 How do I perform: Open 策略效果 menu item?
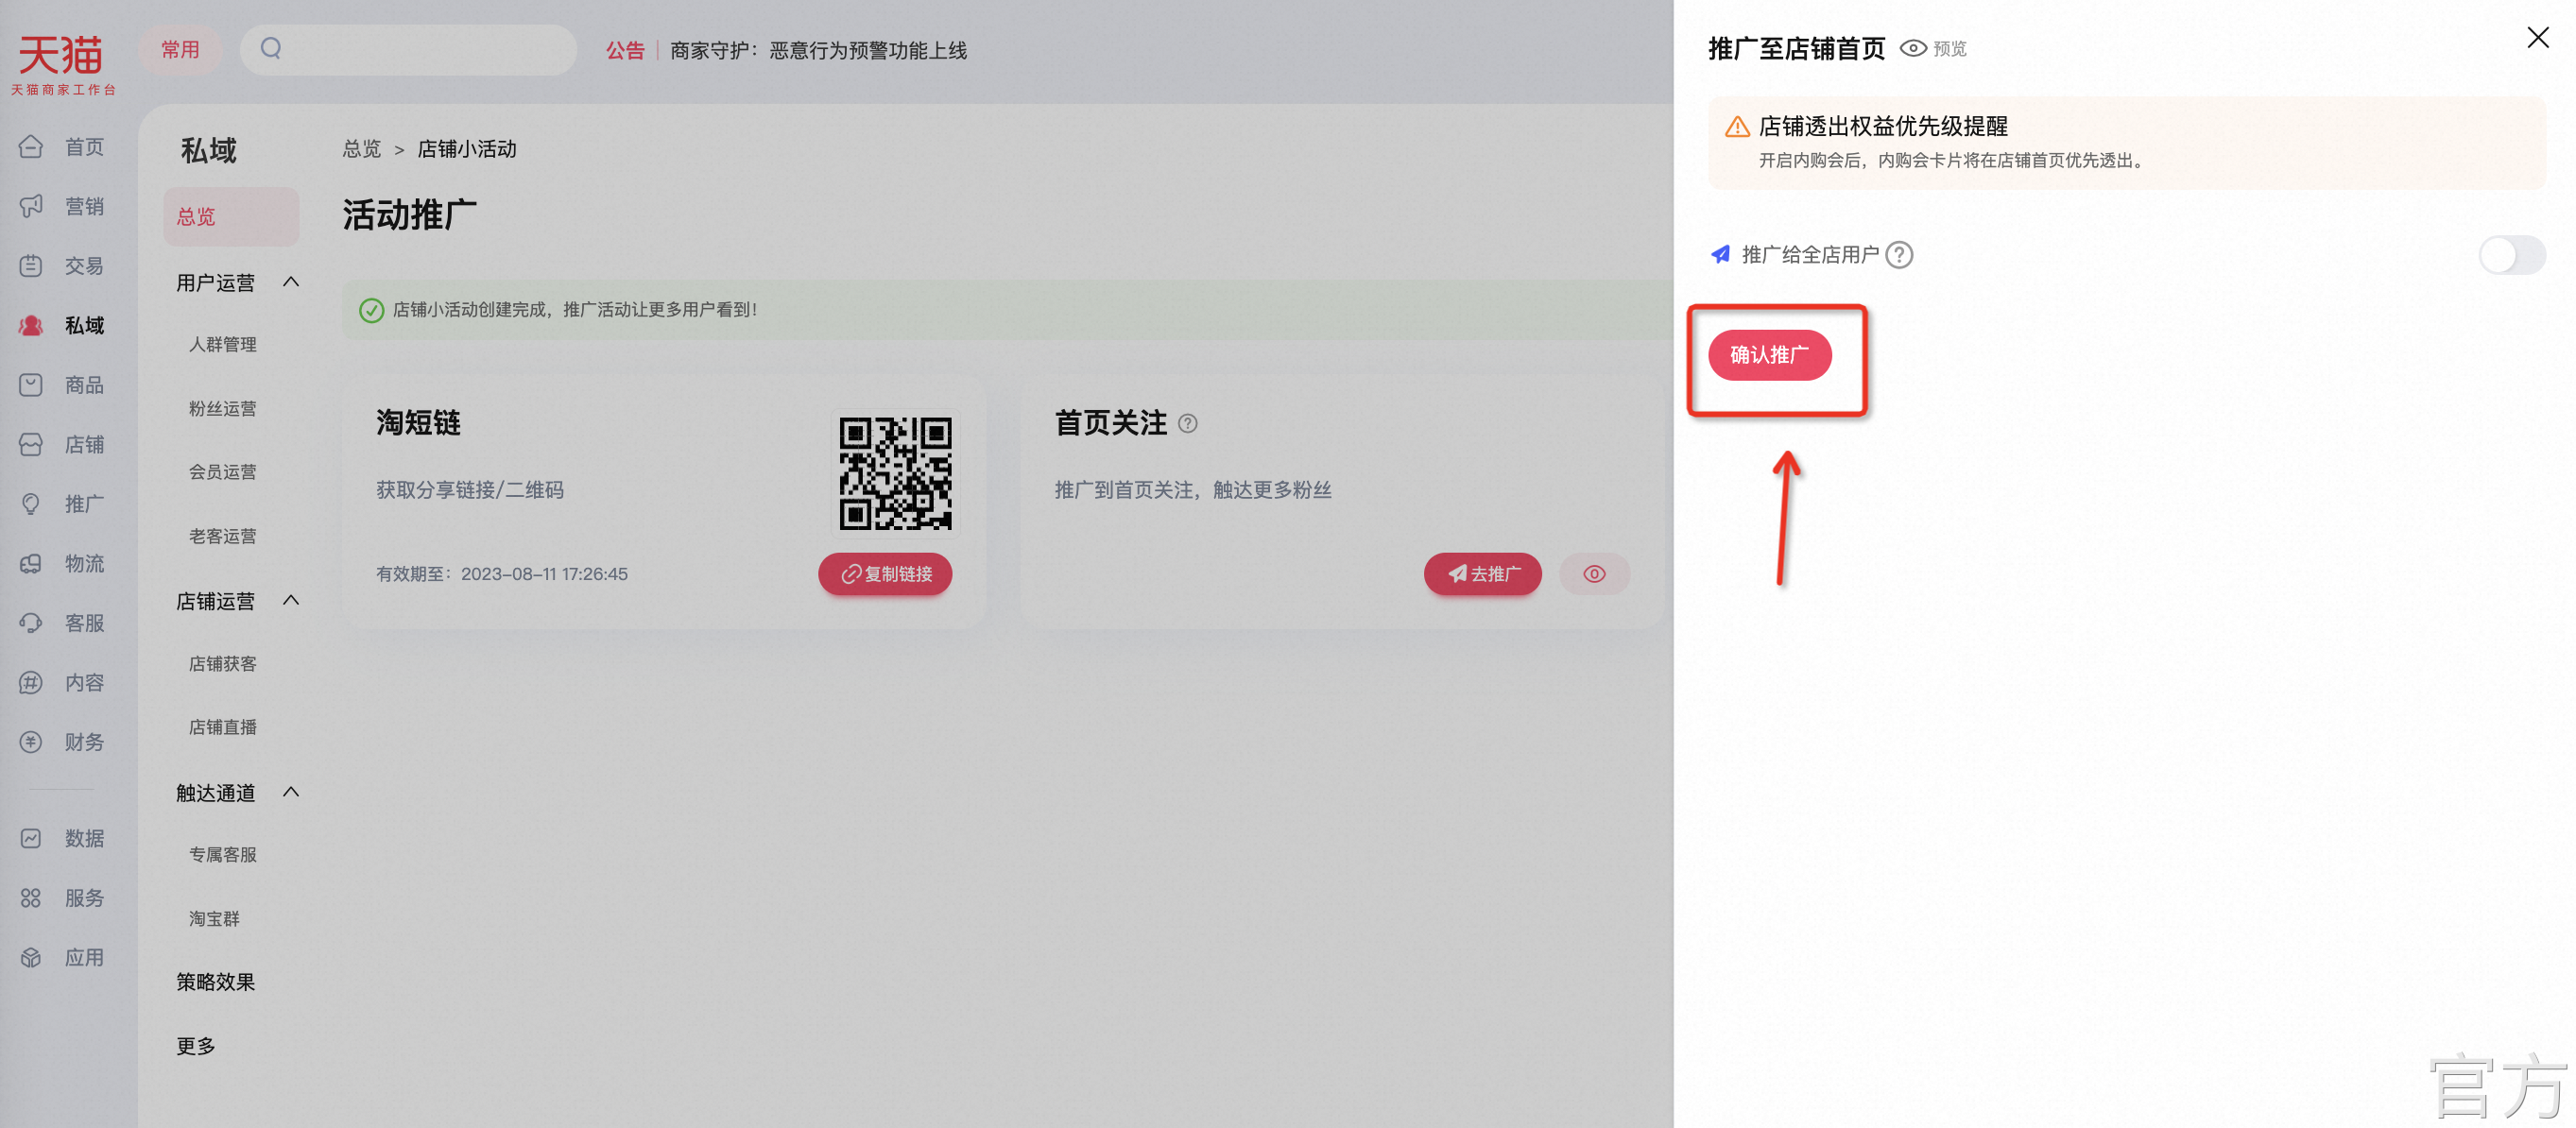[215, 982]
